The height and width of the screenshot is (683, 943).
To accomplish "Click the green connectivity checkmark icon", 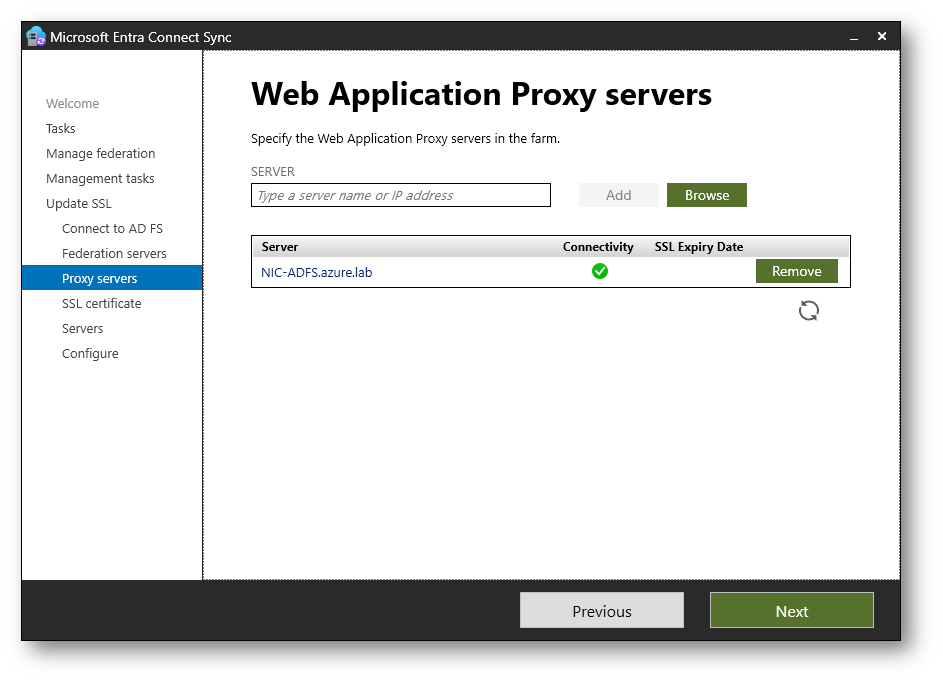I will pyautogui.click(x=599, y=271).
